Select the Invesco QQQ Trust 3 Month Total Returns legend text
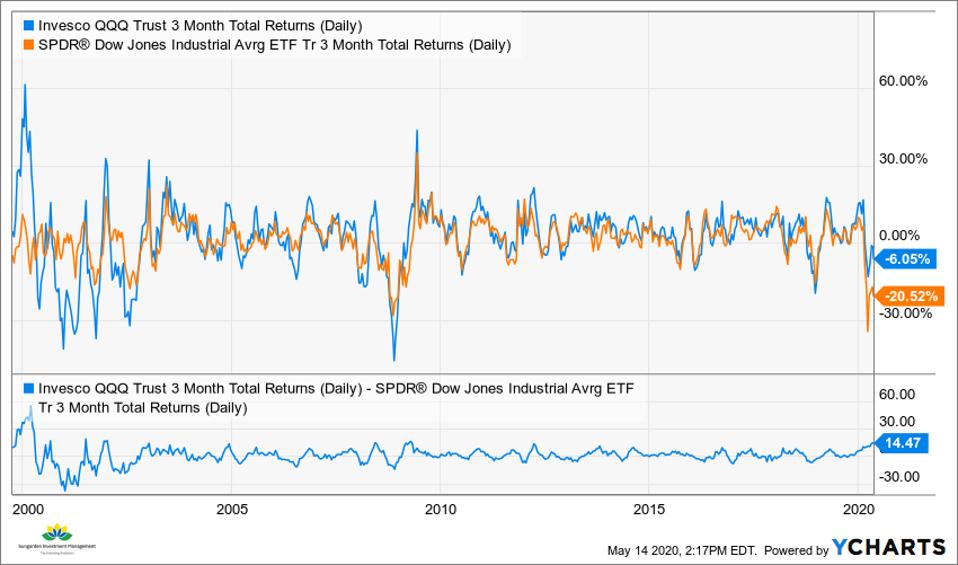This screenshot has height=565, width=958. tap(200, 26)
